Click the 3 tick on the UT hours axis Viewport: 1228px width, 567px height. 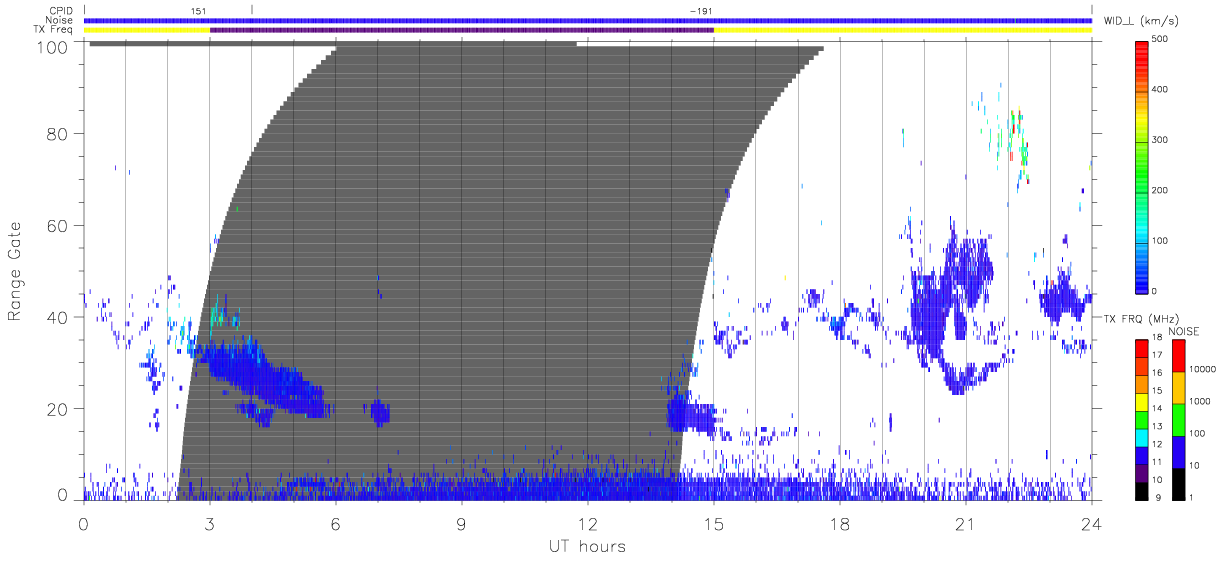(x=210, y=522)
